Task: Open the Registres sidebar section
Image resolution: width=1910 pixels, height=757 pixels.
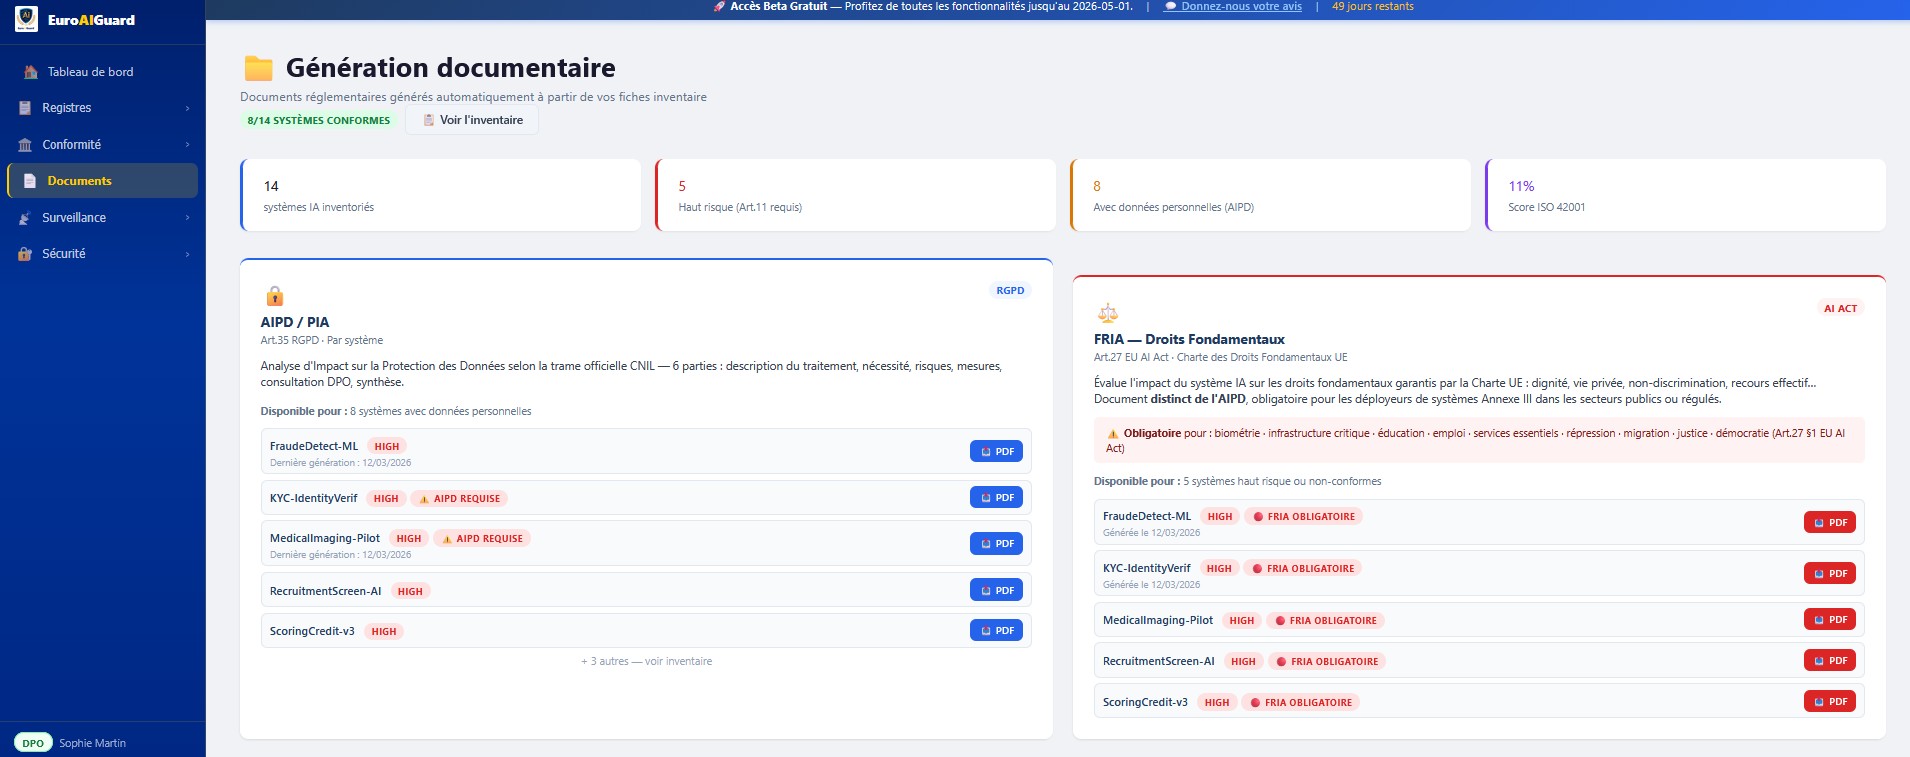Action: point(102,108)
